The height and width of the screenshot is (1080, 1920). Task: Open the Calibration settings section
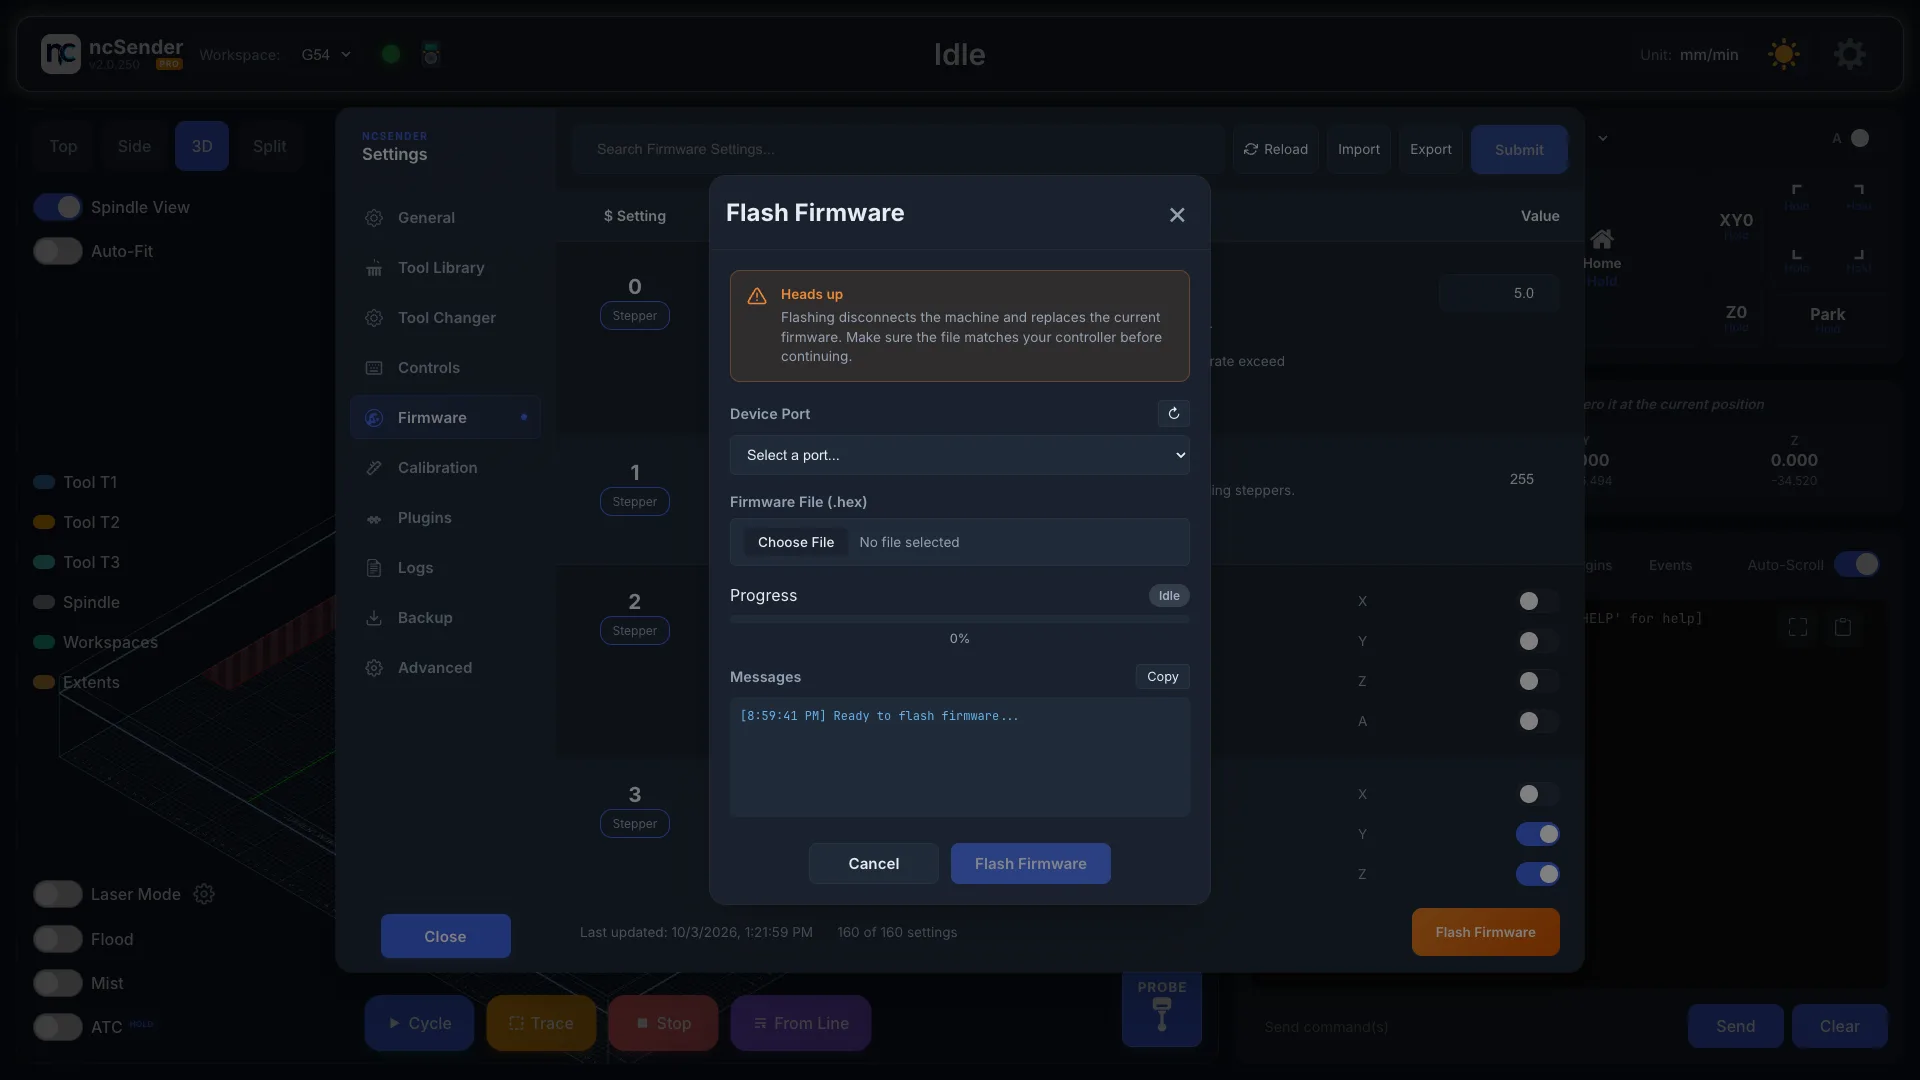coord(445,467)
